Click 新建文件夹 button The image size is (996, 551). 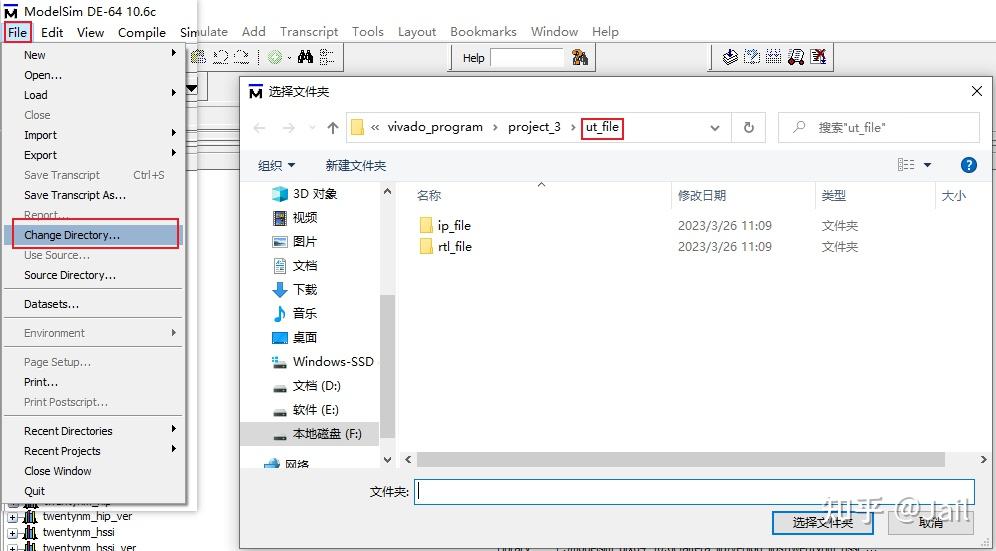coord(356,166)
